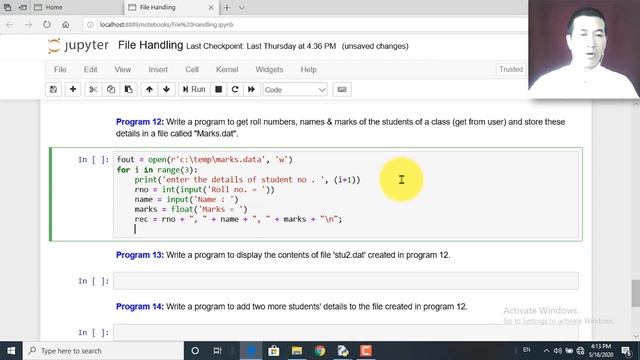The height and width of the screenshot is (360, 640).
Task: Open Task View on the taskbar
Action: click(218, 351)
